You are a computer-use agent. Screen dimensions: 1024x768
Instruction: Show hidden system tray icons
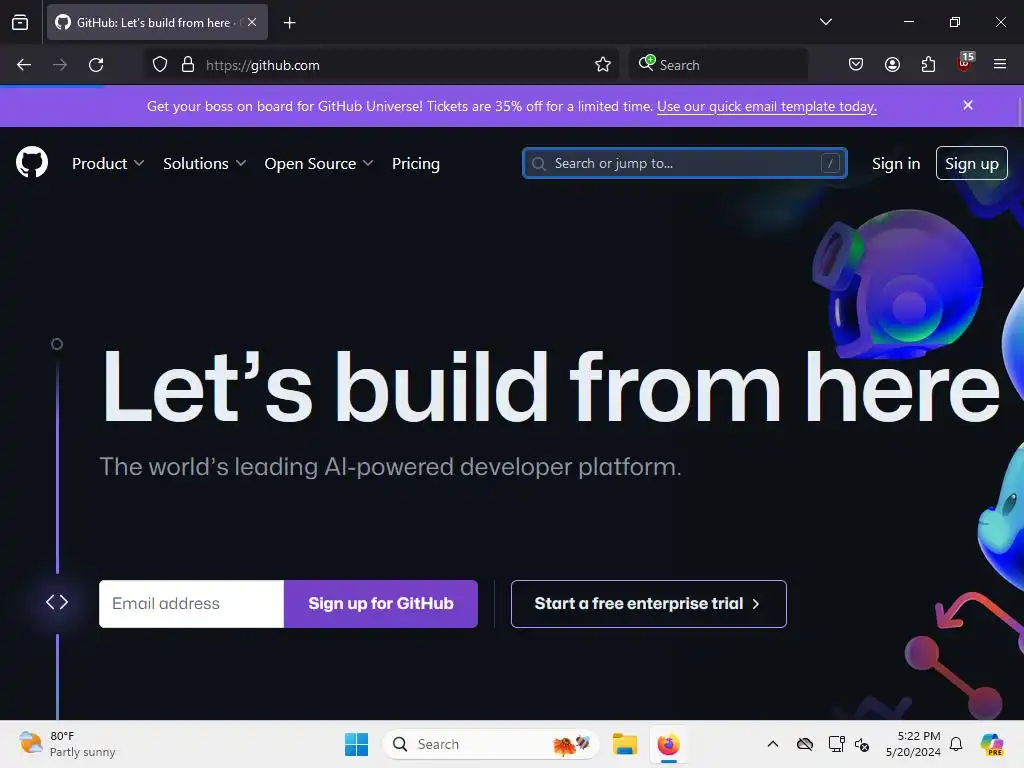coord(773,744)
